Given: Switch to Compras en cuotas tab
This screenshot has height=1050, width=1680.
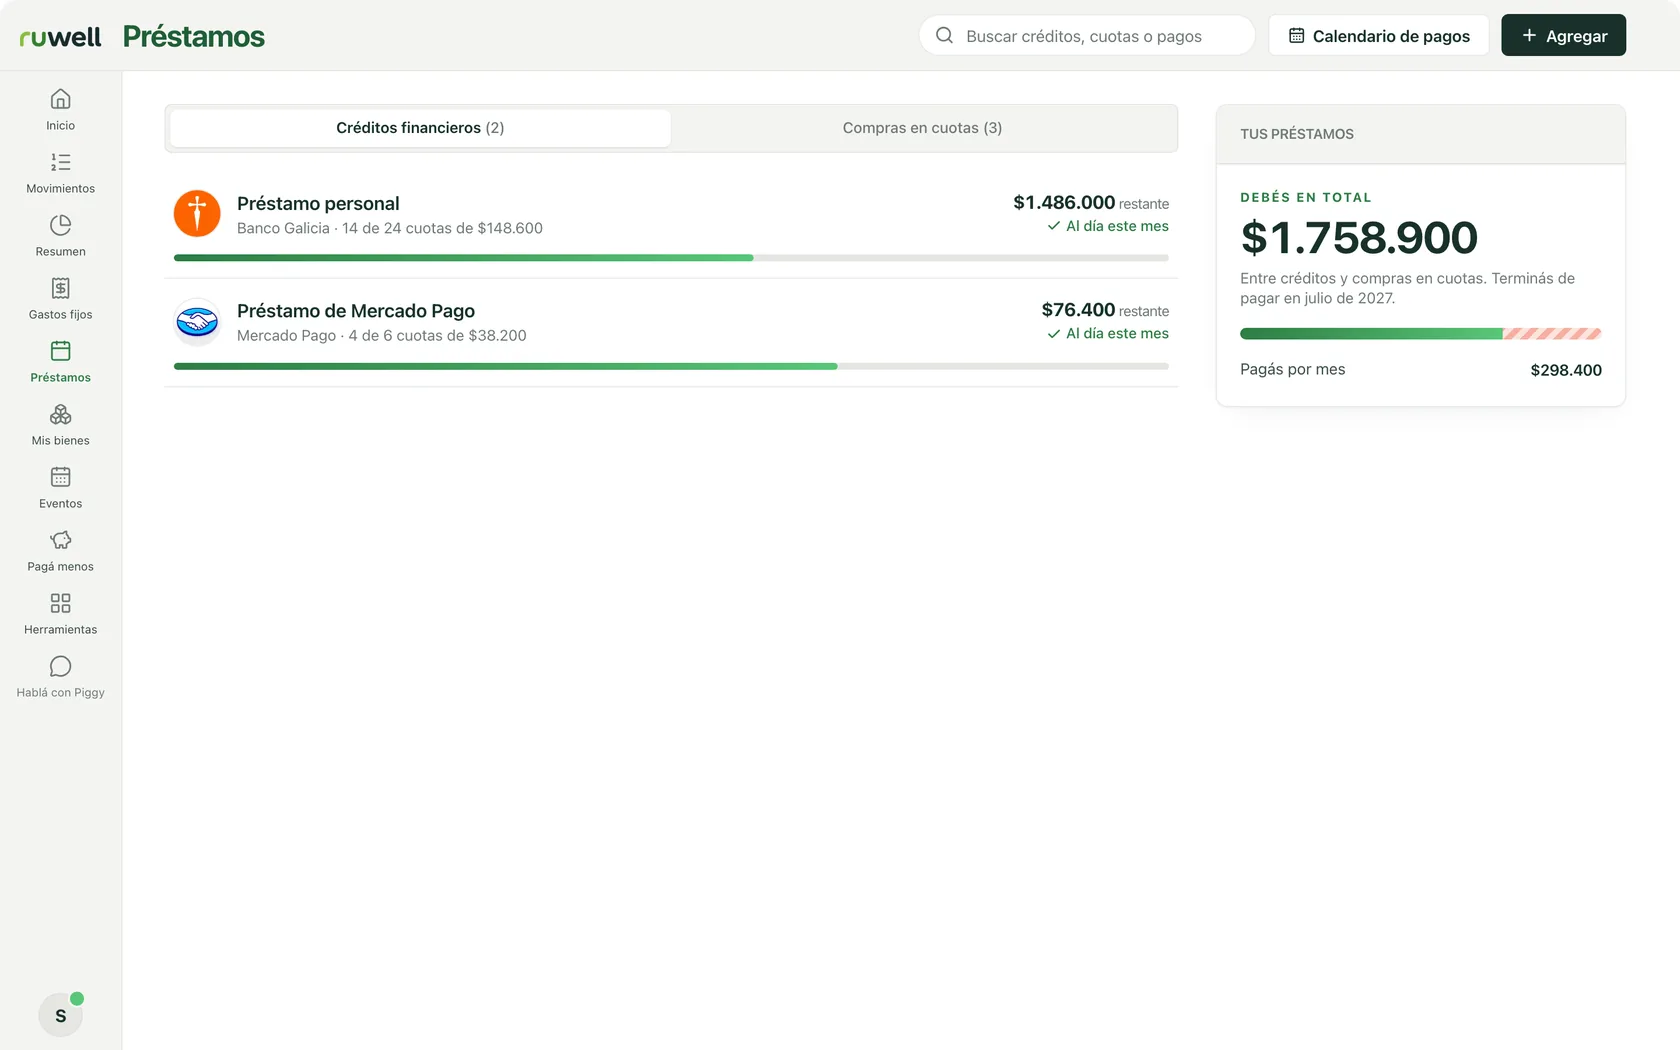Looking at the screenshot, I should [x=922, y=128].
